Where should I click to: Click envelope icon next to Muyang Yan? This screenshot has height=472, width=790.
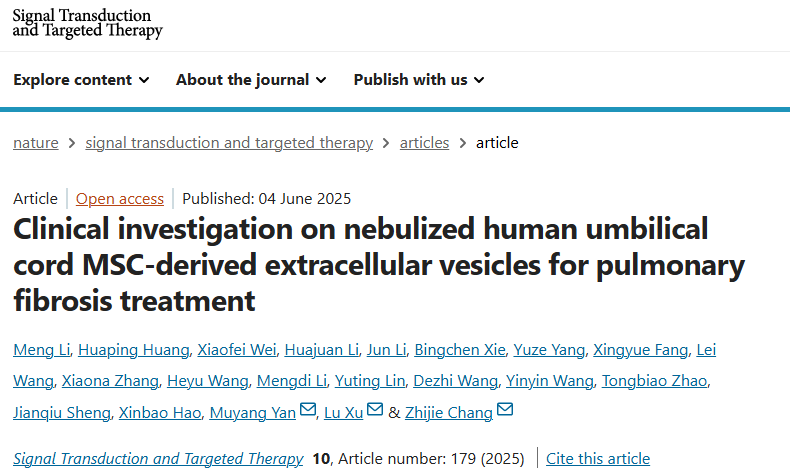pyautogui.click(x=308, y=410)
